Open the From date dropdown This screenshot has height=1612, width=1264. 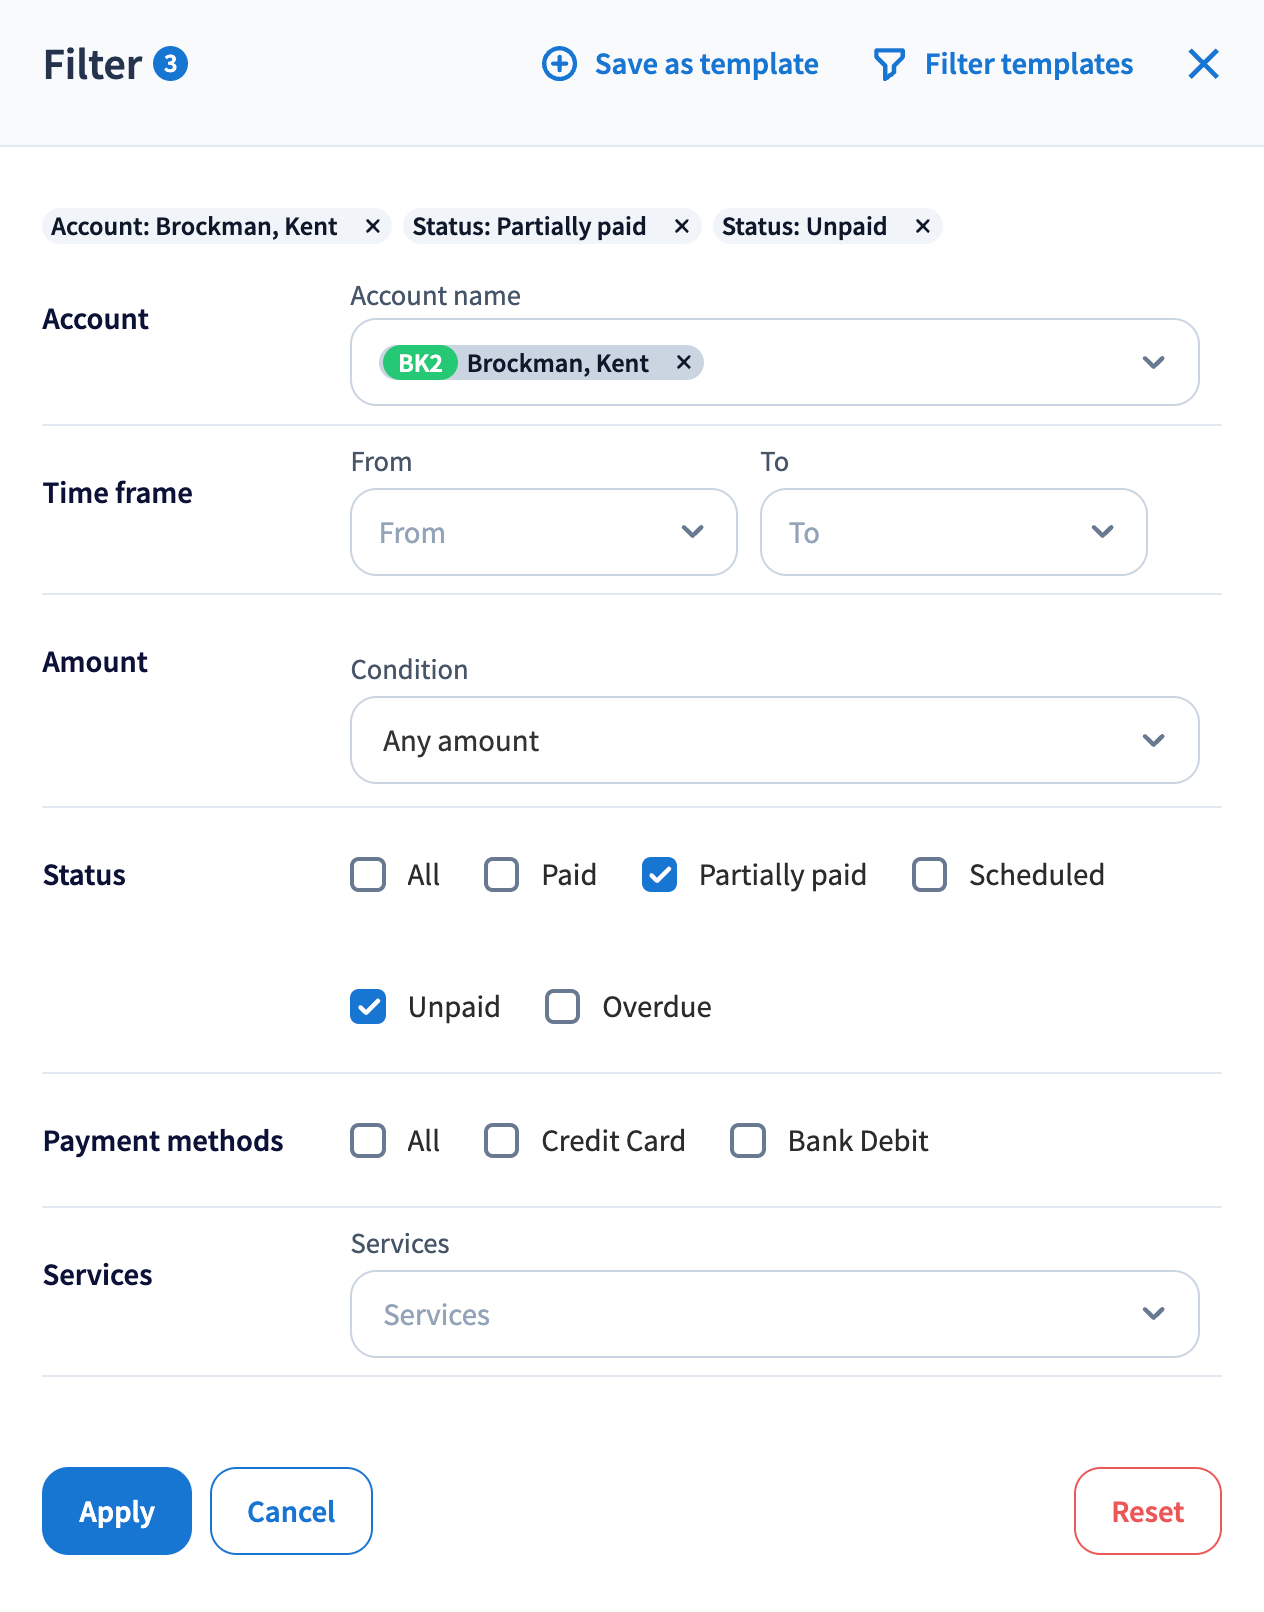[543, 532]
